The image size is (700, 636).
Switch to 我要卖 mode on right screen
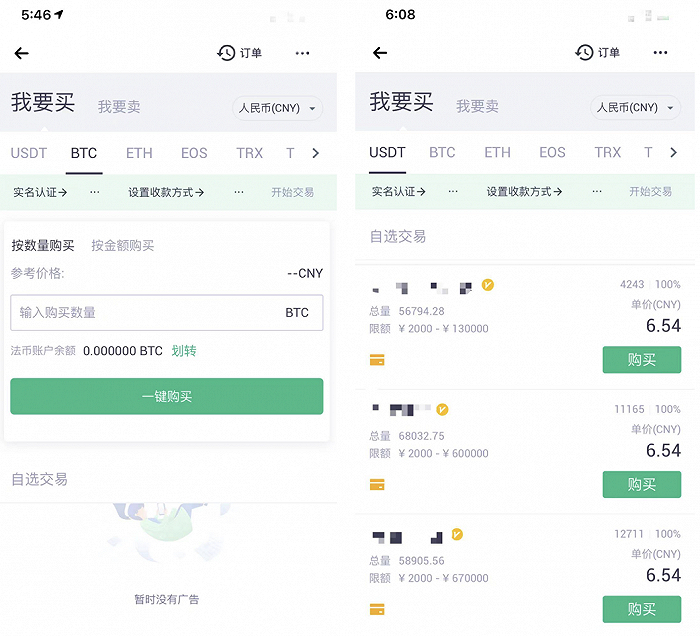(x=477, y=106)
